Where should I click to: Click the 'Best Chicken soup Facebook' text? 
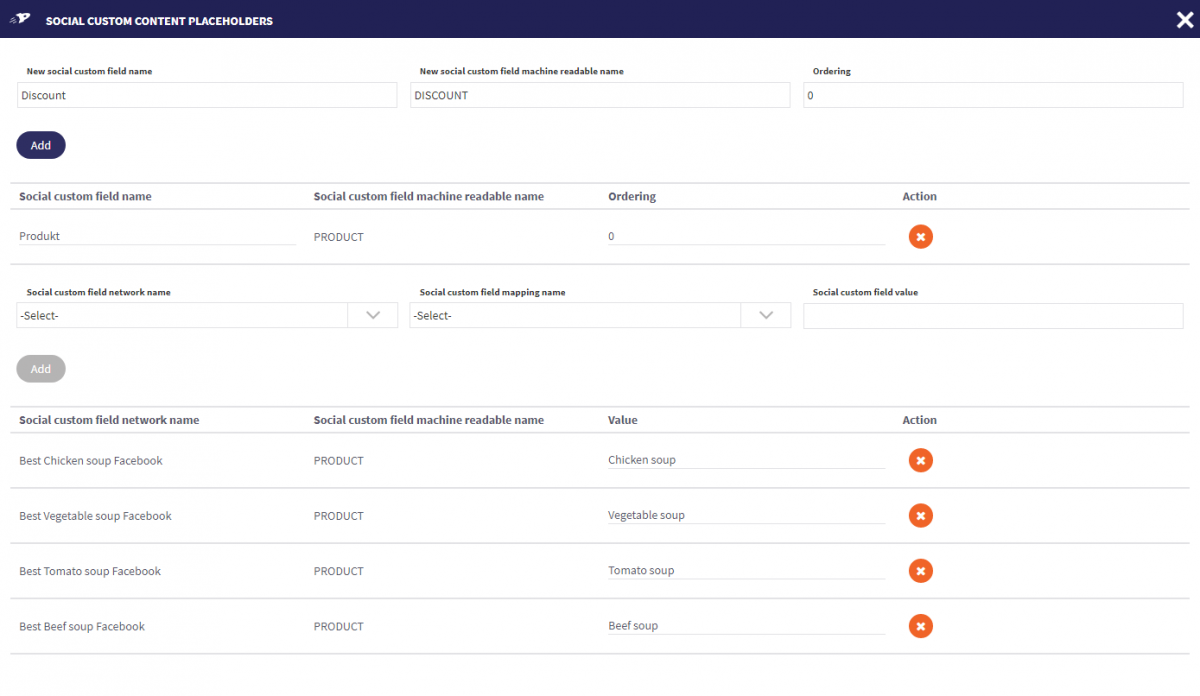pyautogui.click(x=91, y=461)
